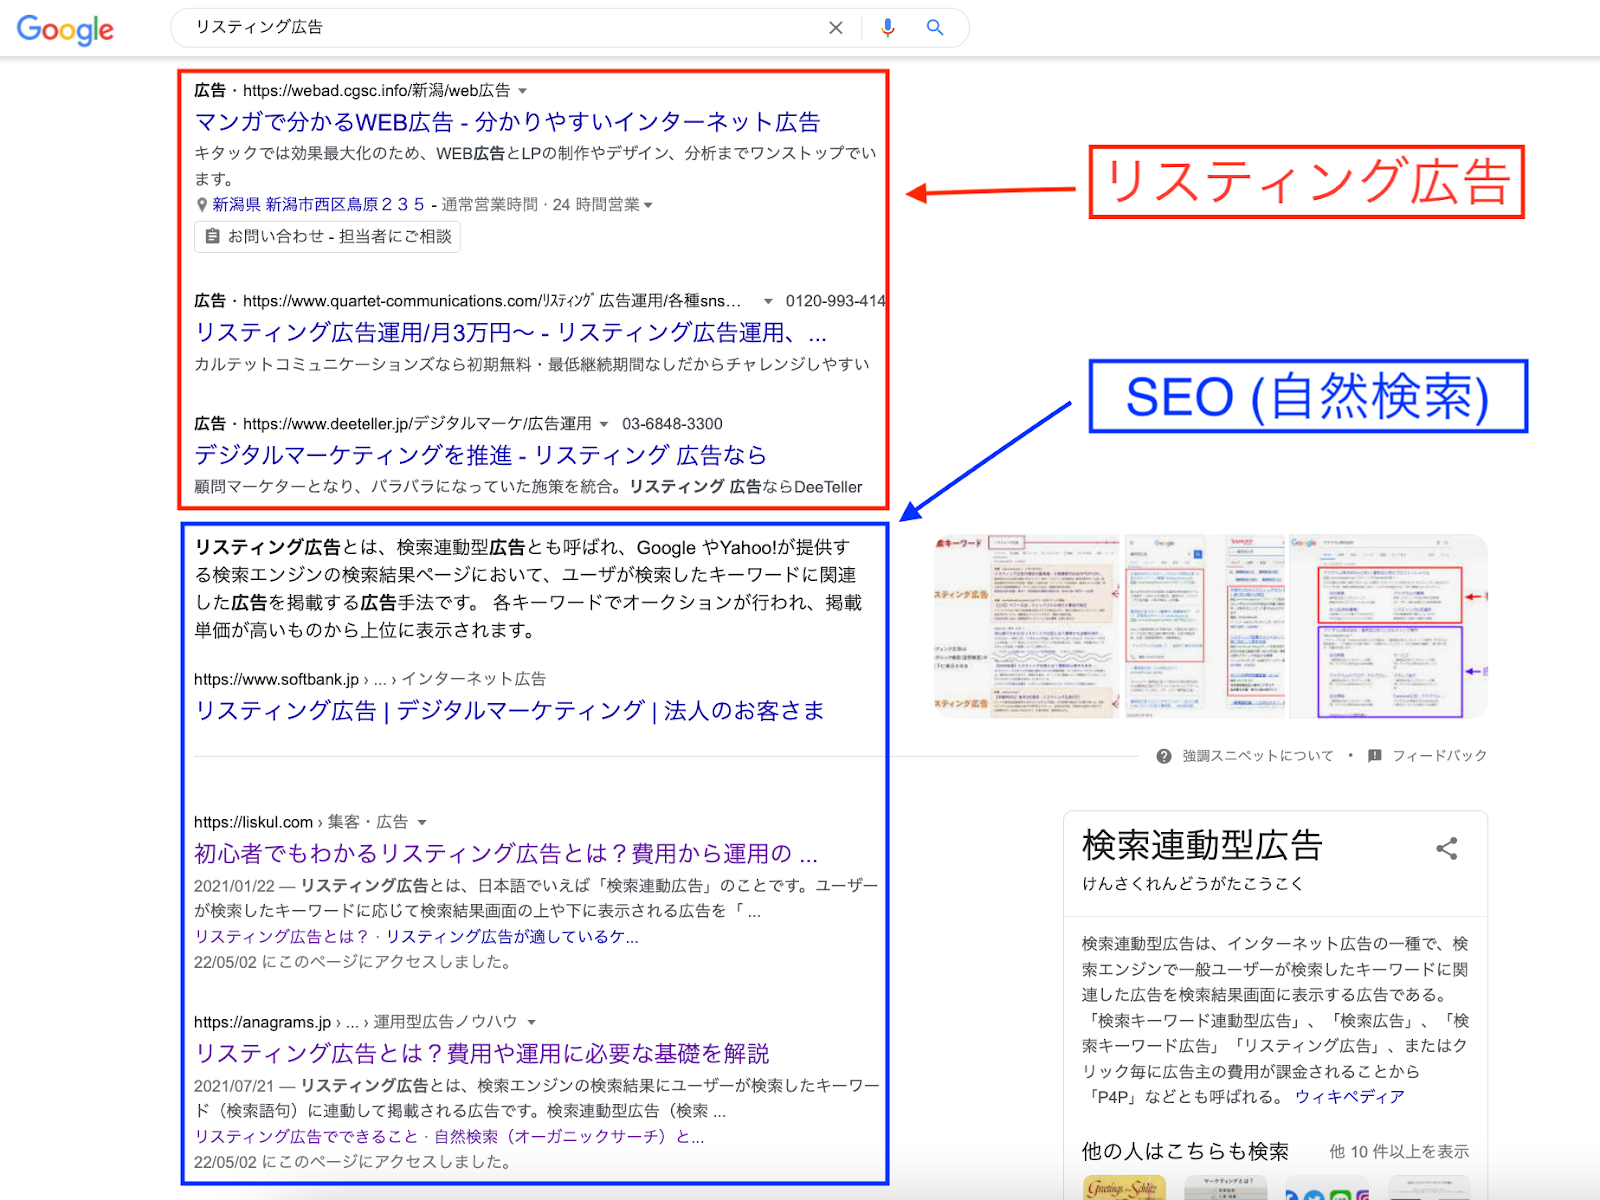The width and height of the screenshot is (1600, 1200).
Task: Click the help icon beside 強調スニペットについて
Action: coord(1164,756)
